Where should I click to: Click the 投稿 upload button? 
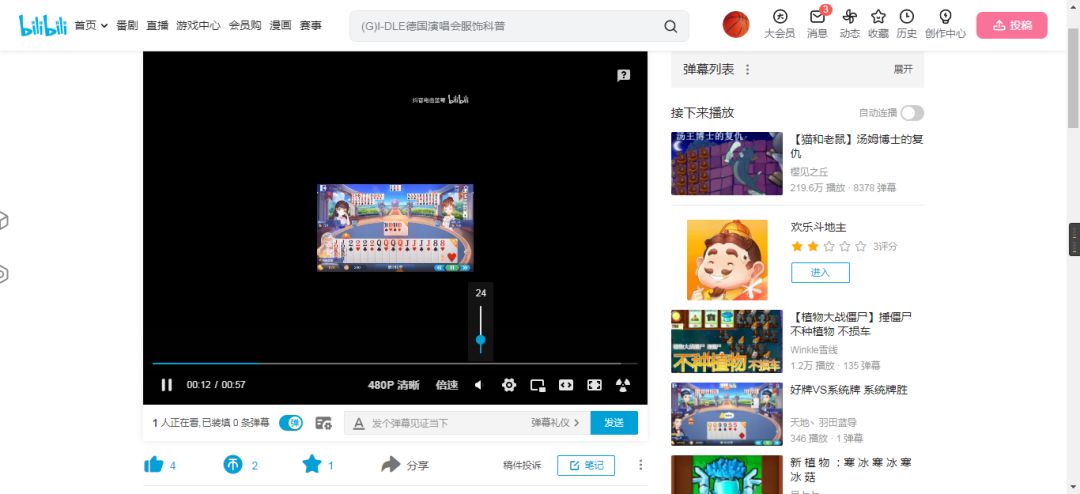pos(1012,25)
